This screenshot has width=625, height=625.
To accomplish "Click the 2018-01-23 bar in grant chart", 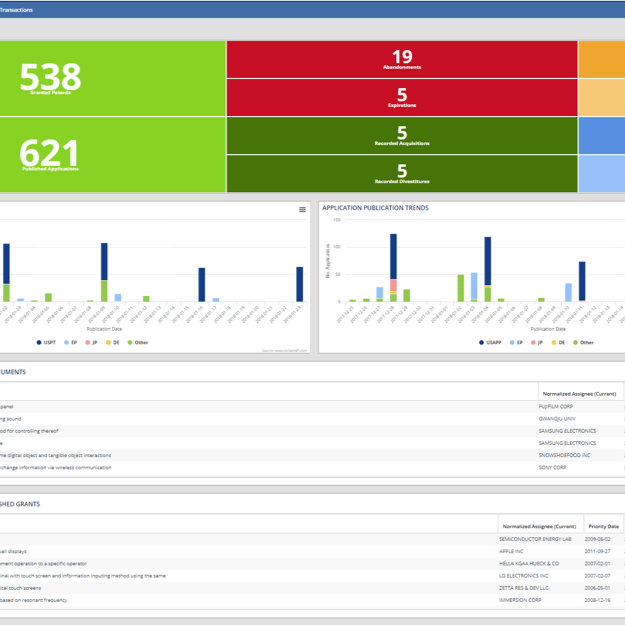I will 299,284.
